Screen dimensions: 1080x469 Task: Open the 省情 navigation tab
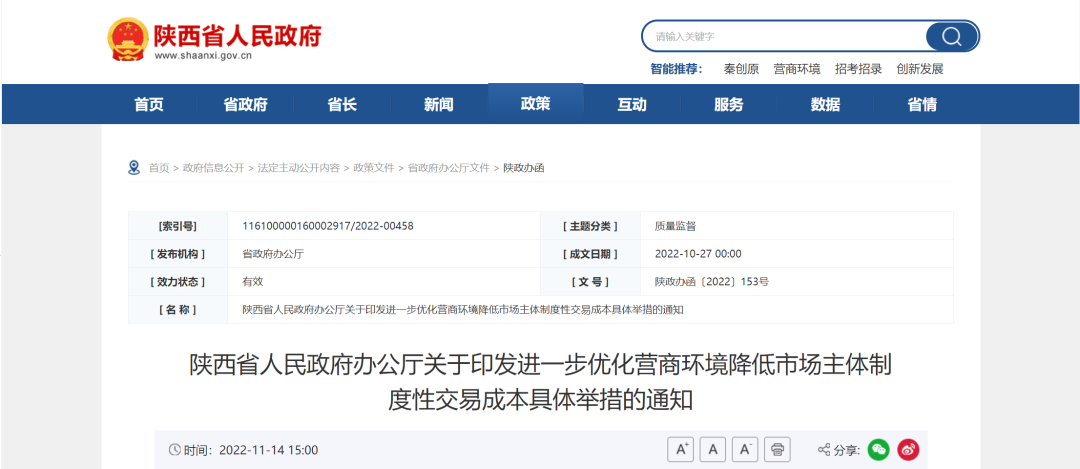pyautogui.click(x=922, y=105)
